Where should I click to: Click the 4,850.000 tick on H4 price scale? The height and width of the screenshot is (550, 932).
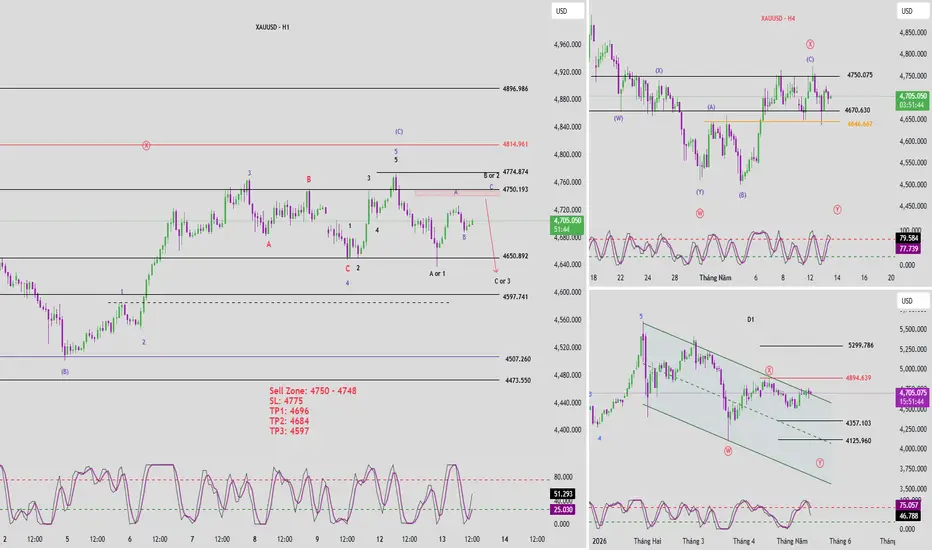pyautogui.click(x=914, y=33)
